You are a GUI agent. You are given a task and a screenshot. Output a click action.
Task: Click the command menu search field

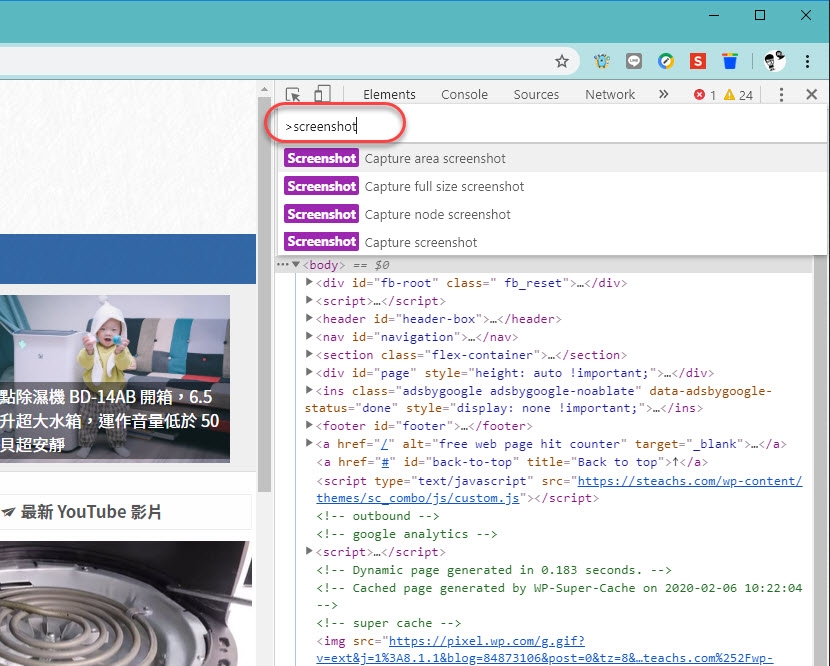coord(550,127)
